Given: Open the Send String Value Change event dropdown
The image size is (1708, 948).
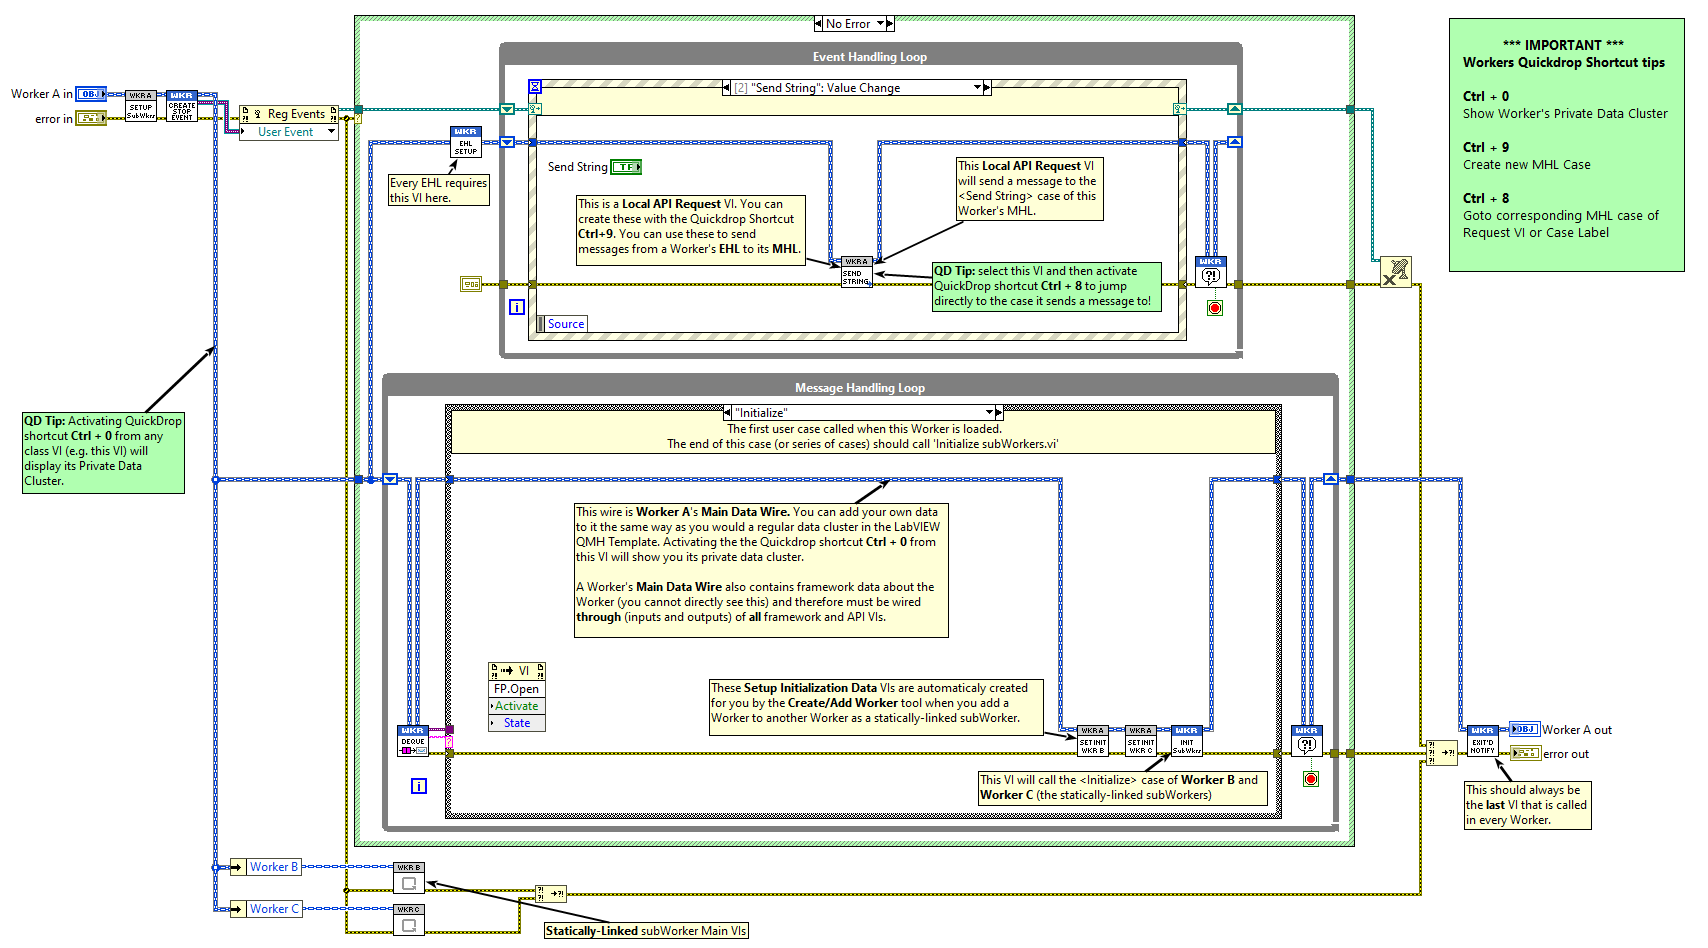Looking at the screenshot, I should [978, 88].
